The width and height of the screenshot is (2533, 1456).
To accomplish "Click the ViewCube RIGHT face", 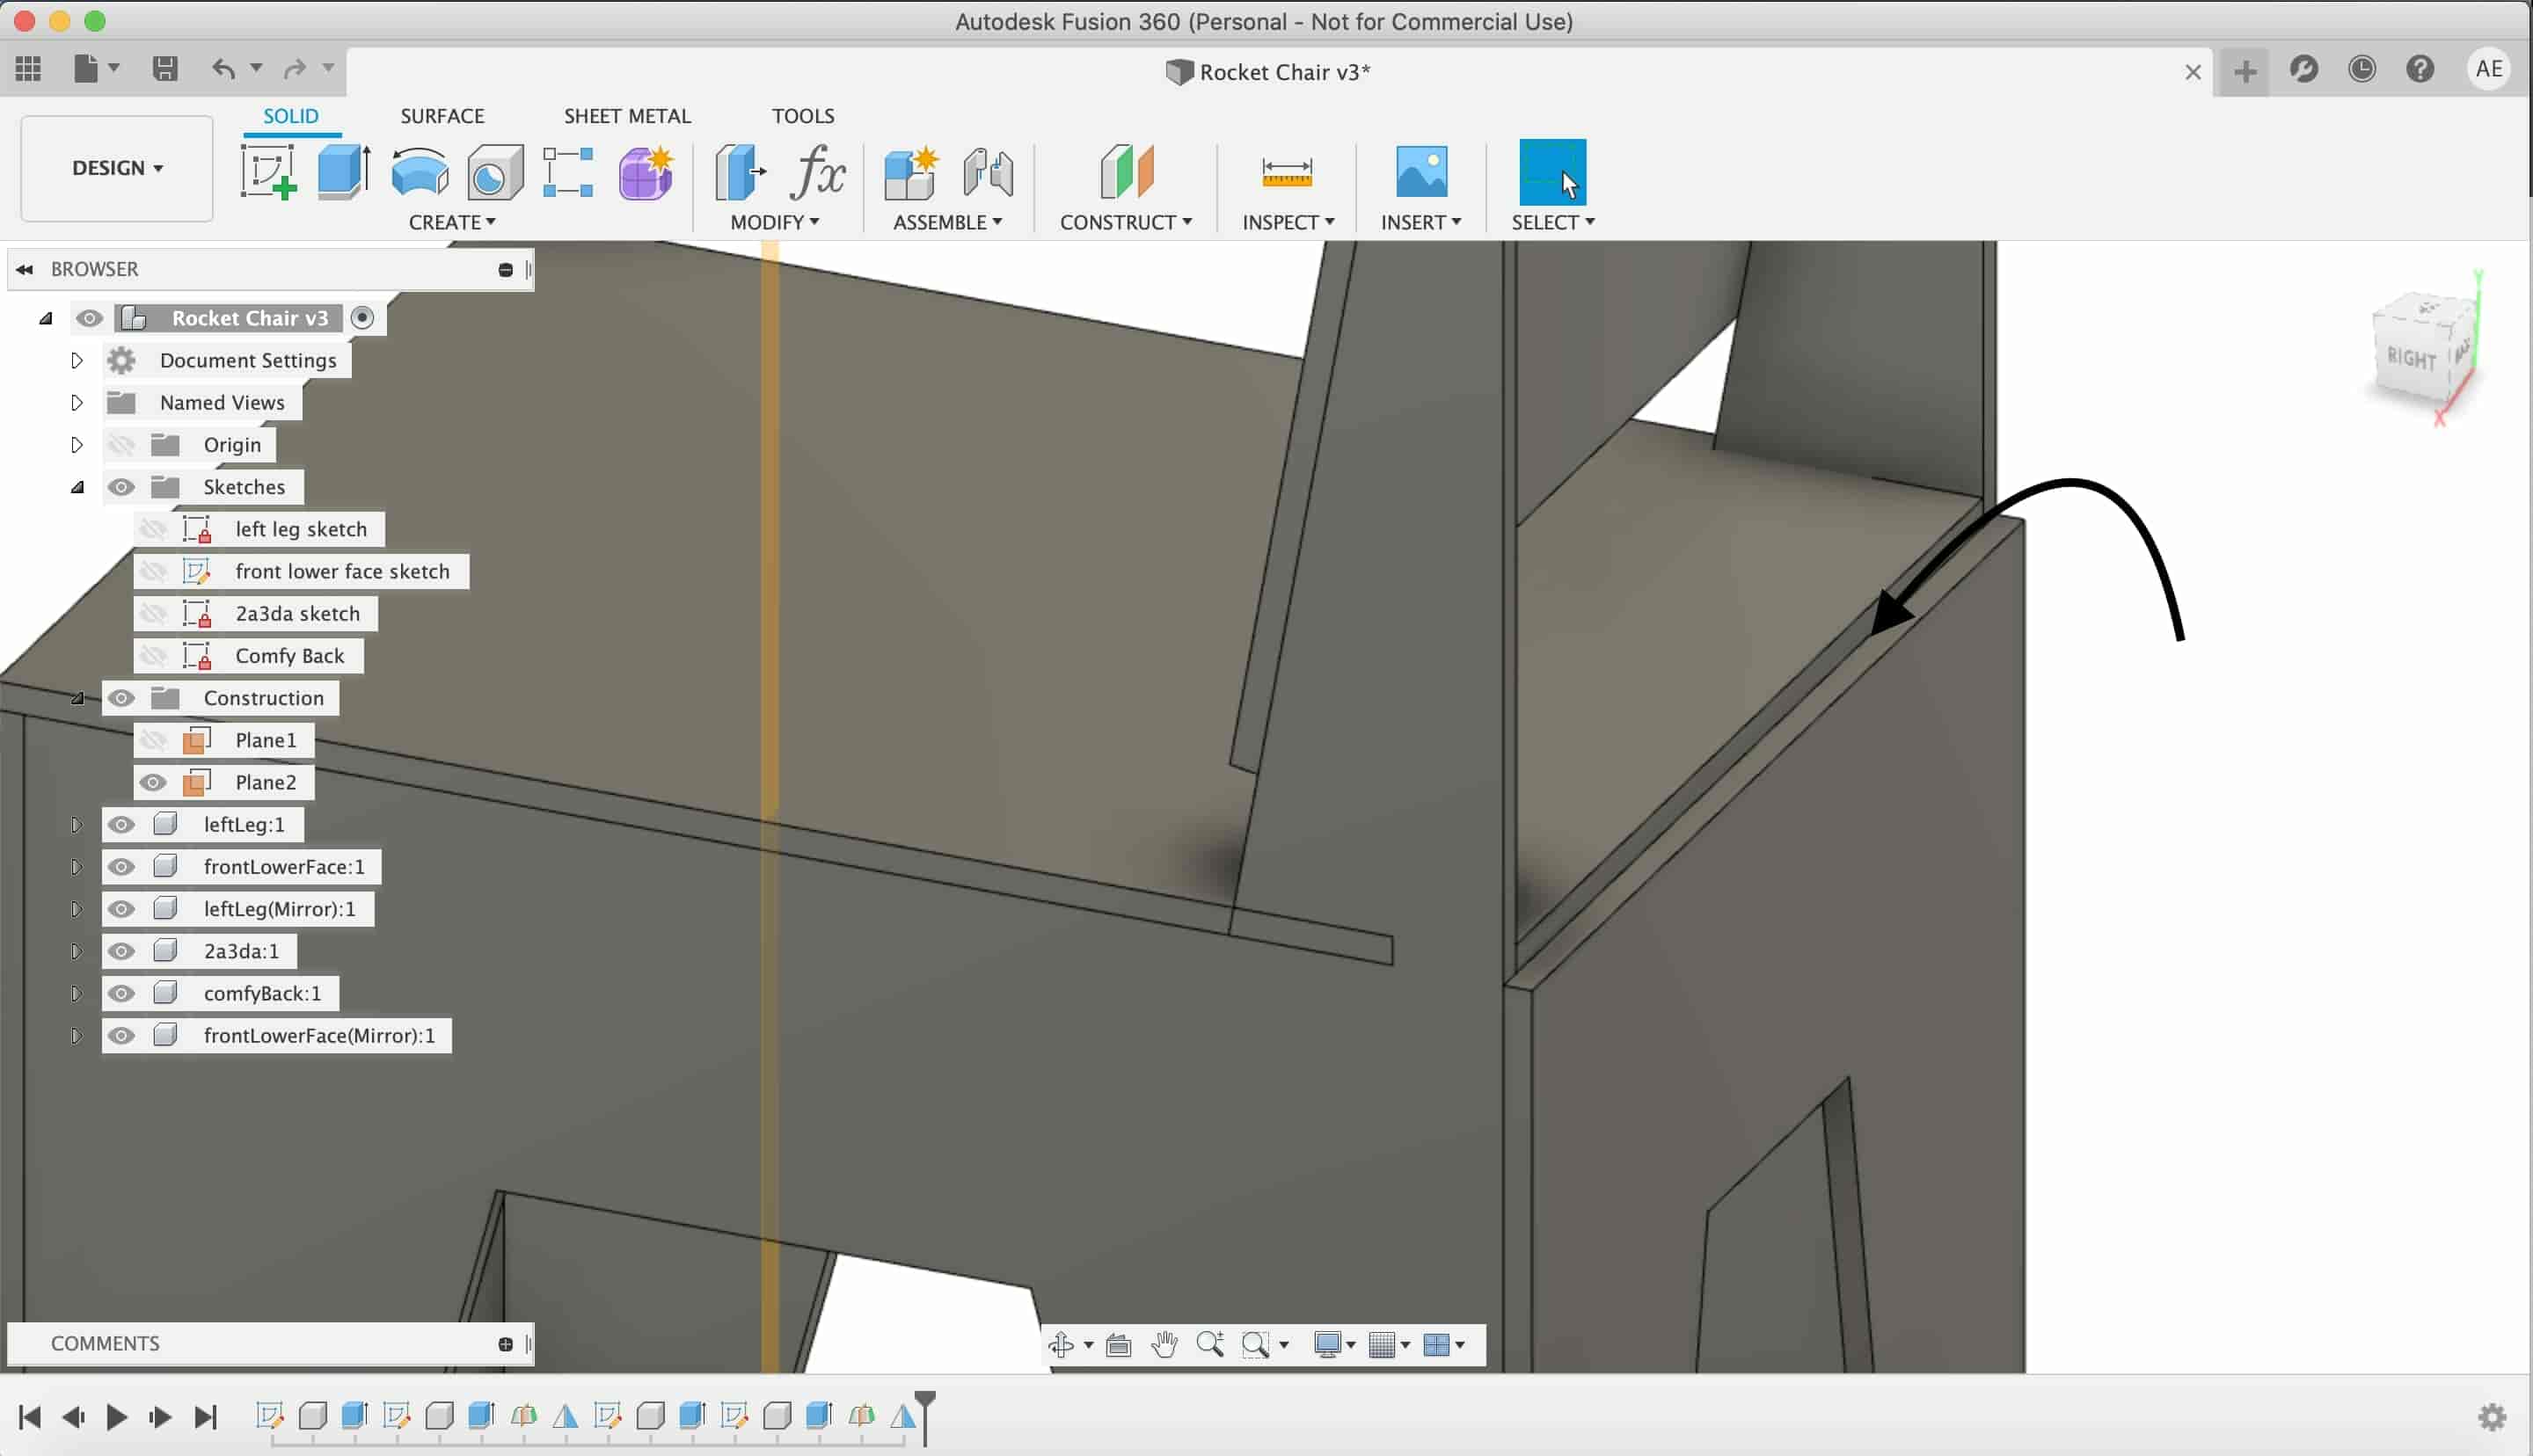I will 2411,358.
